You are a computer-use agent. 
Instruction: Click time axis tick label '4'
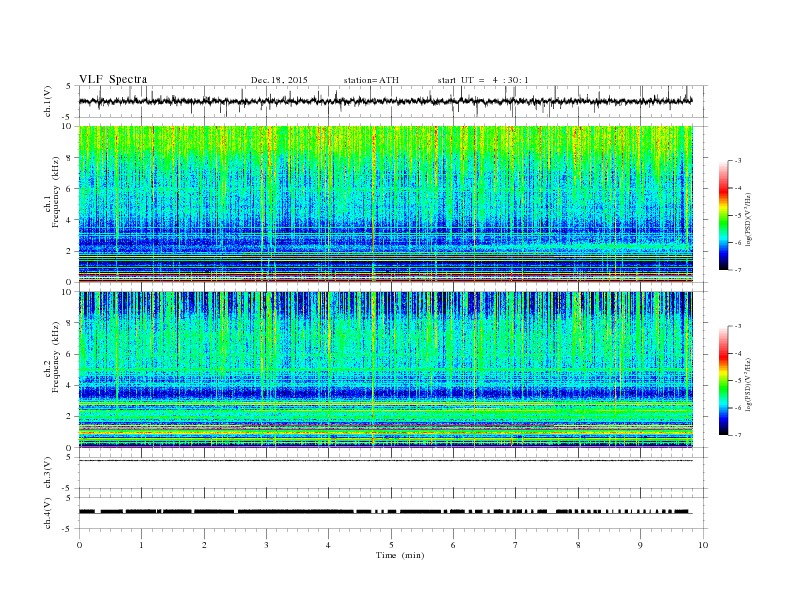(328, 545)
